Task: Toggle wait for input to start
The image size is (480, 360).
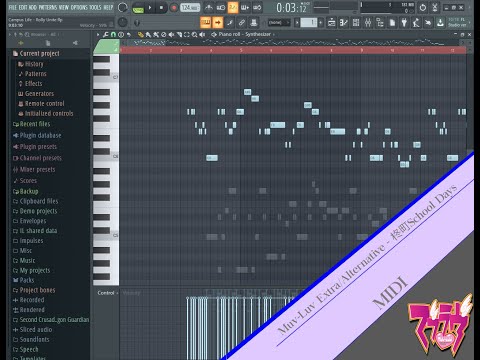Action: click(221, 7)
